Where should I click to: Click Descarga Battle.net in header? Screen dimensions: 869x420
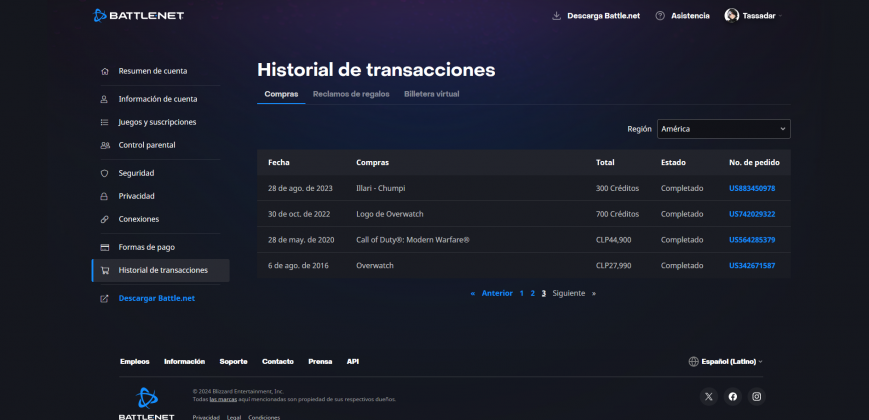click(x=604, y=16)
